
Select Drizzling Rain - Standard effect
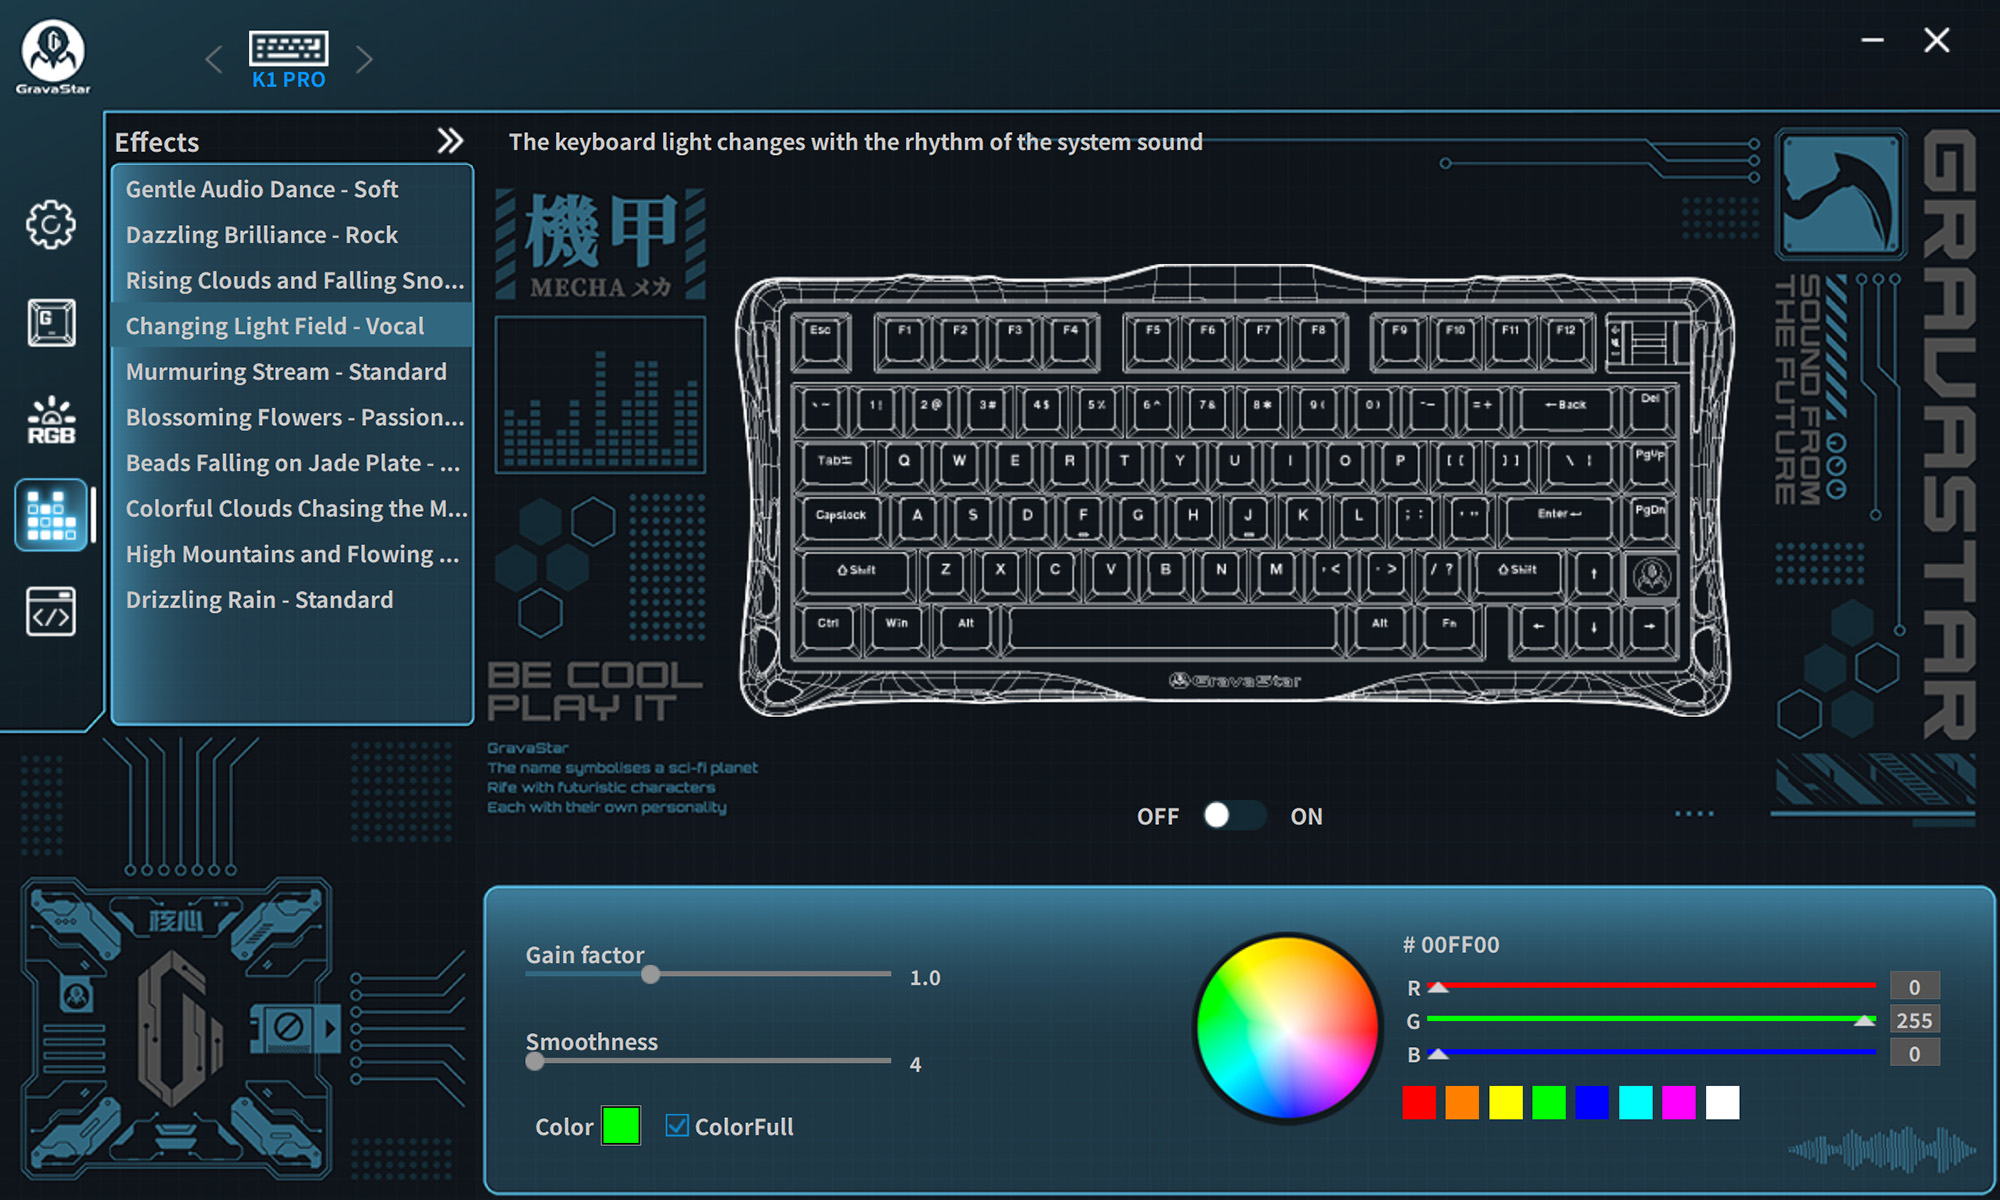click(291, 600)
